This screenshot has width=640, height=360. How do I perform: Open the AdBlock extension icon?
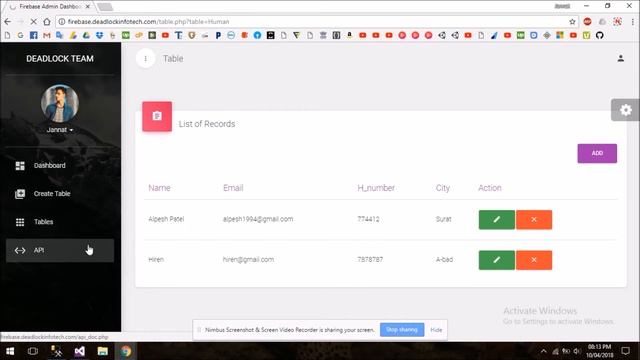(x=587, y=22)
